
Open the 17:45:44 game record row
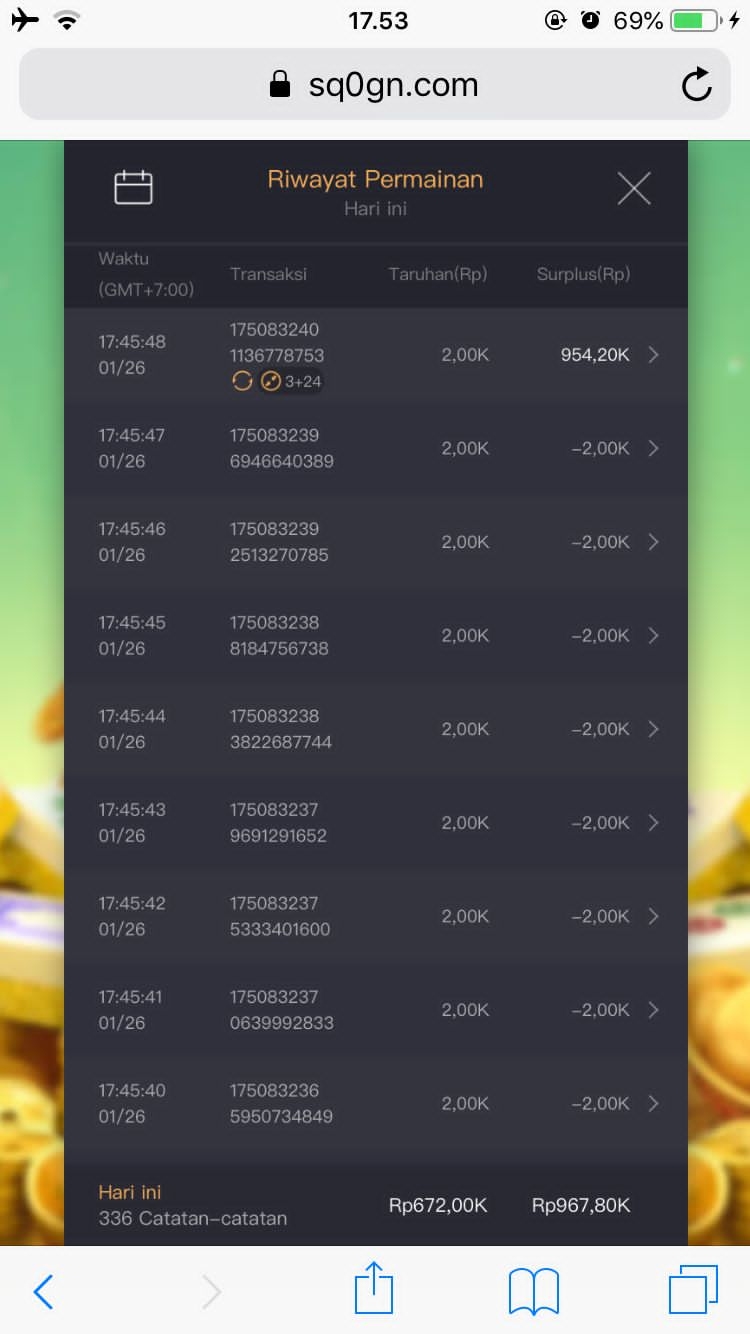tap(375, 729)
